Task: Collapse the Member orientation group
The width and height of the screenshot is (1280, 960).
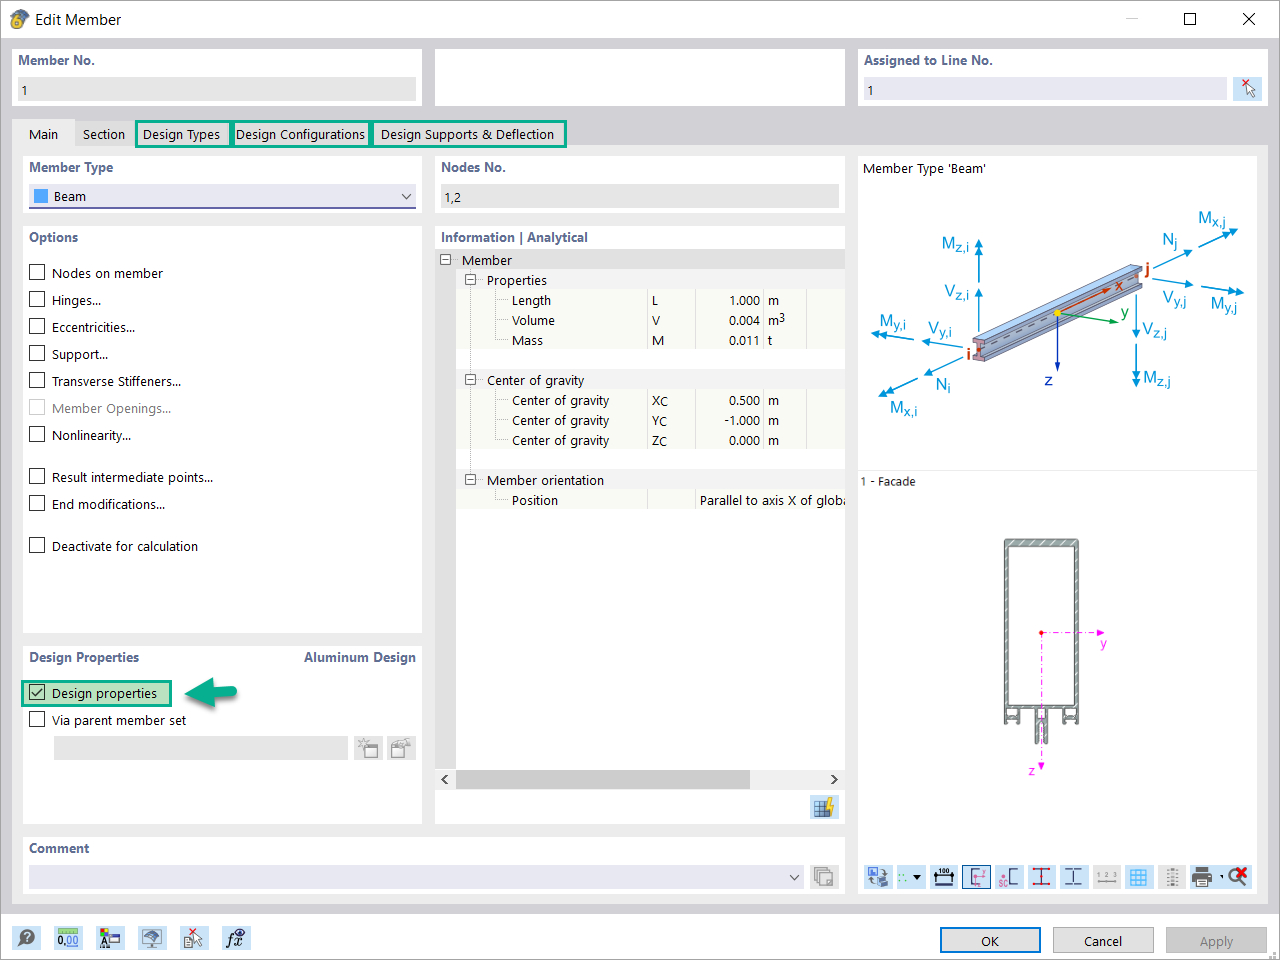Action: [x=470, y=480]
